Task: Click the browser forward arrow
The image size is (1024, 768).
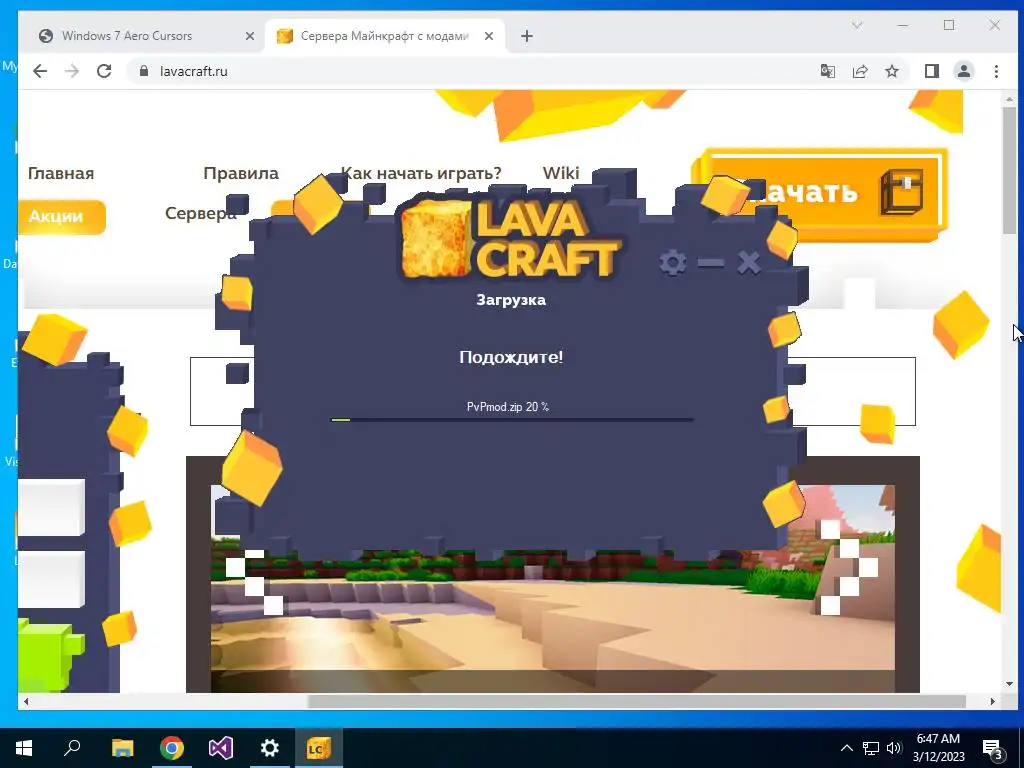Action: tap(72, 71)
